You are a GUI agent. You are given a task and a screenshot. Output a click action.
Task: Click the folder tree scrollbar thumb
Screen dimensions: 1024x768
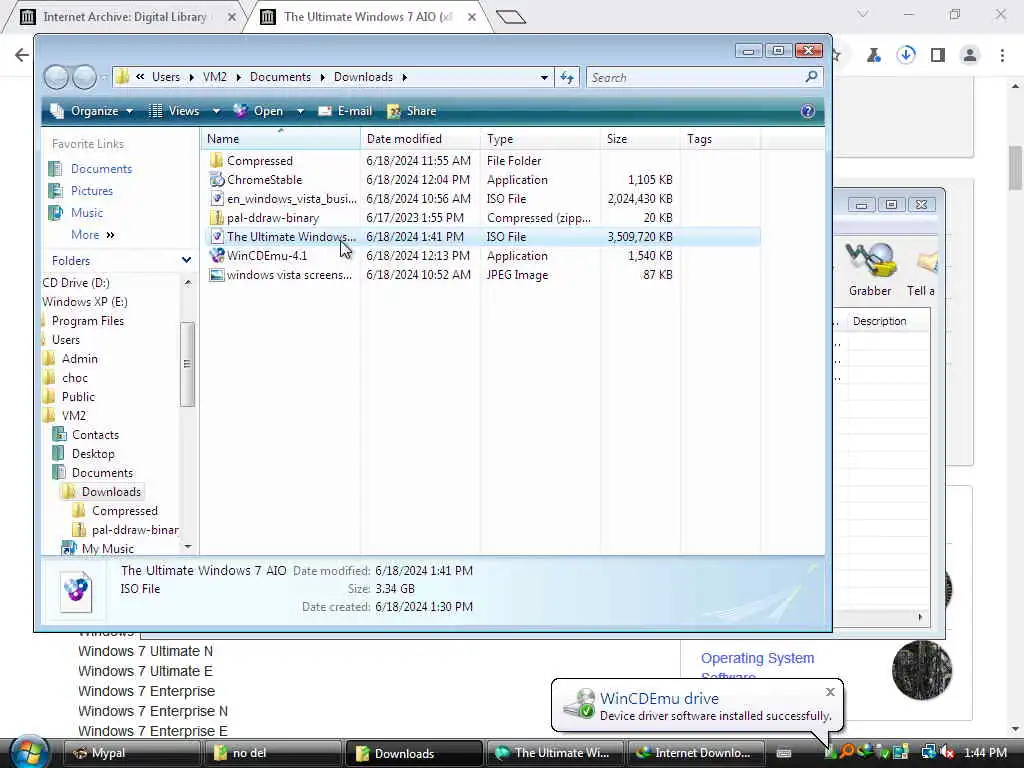click(x=187, y=364)
